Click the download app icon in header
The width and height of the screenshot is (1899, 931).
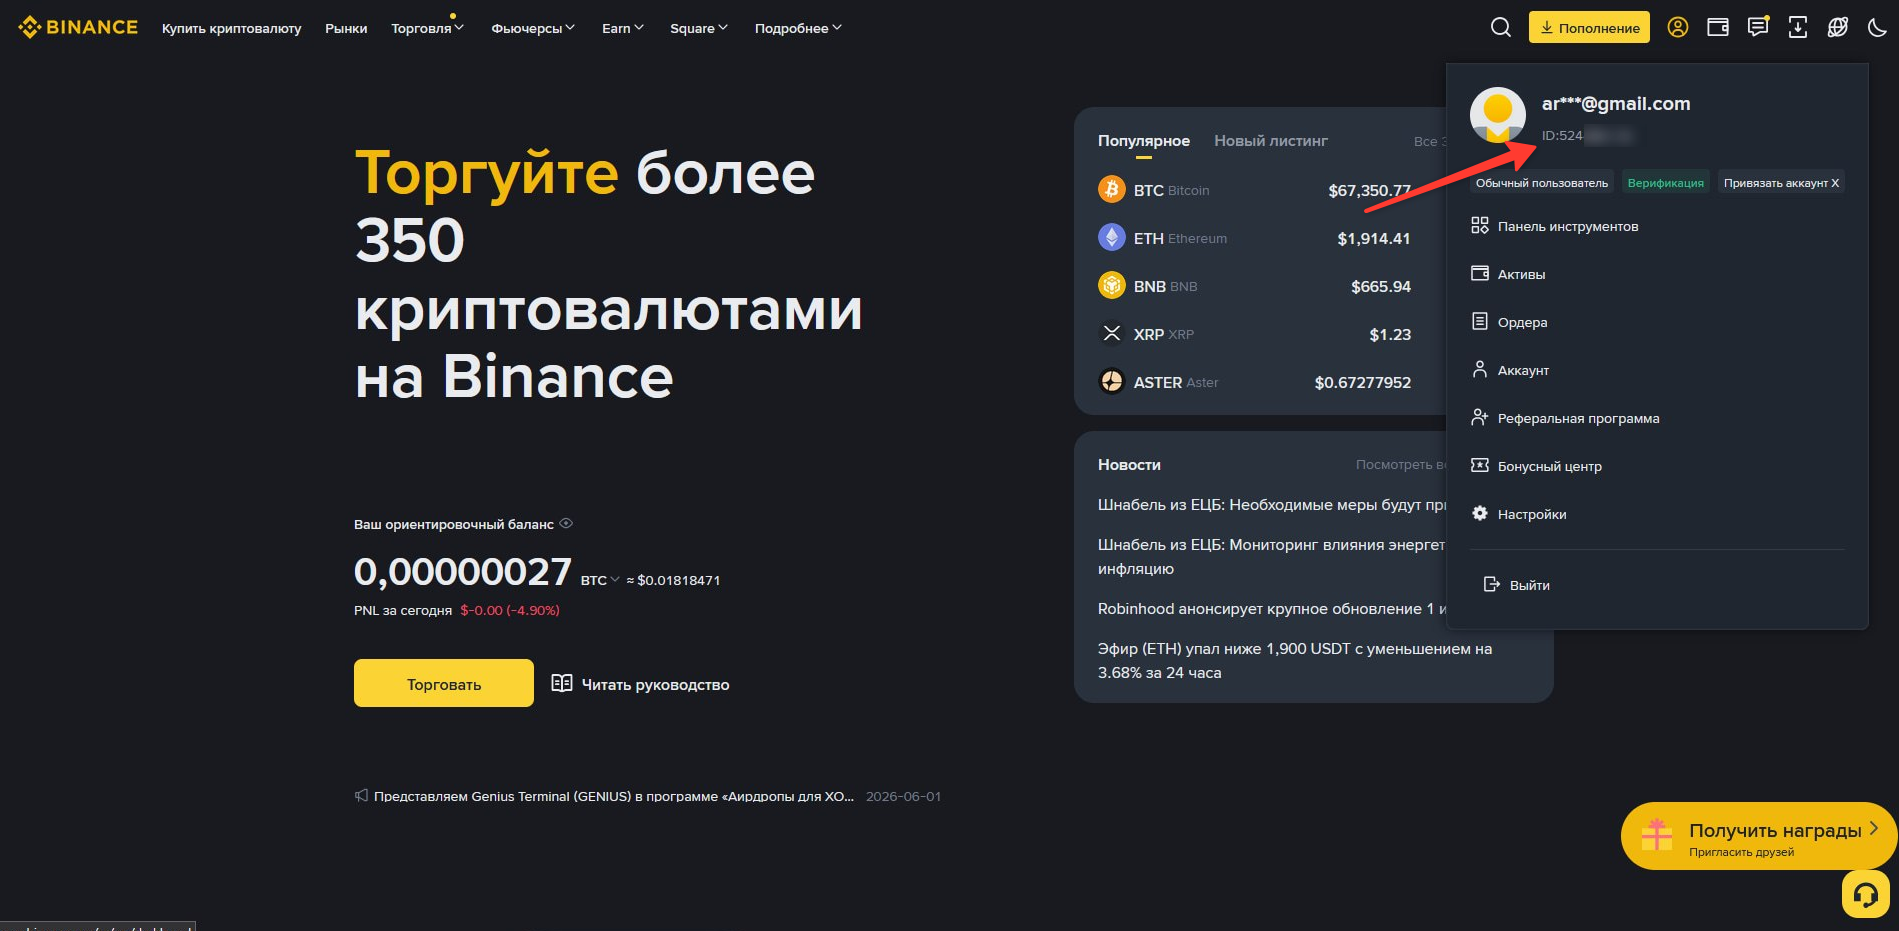(1798, 27)
